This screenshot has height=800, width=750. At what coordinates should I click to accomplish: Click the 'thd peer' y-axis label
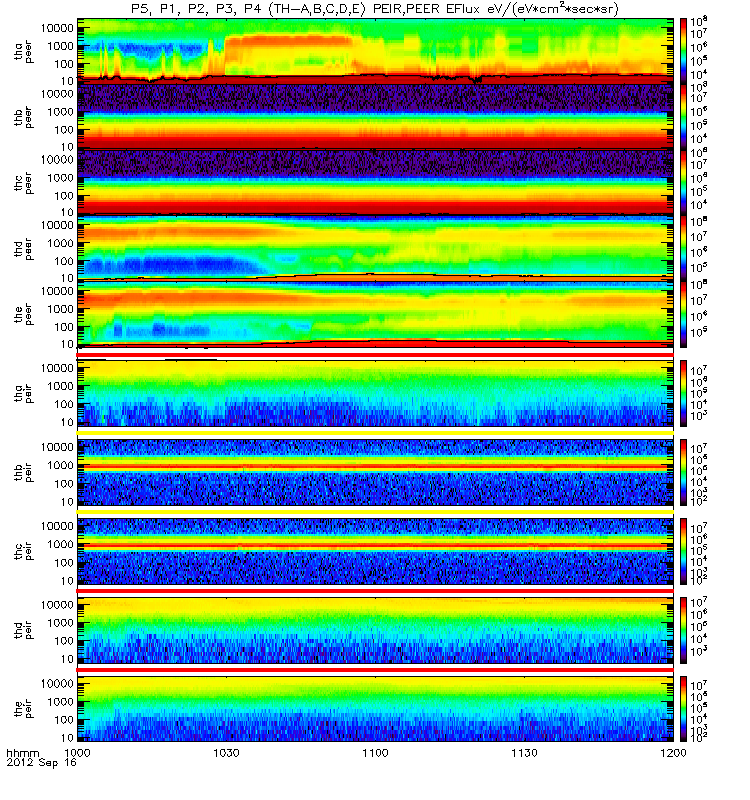[x=23, y=248]
